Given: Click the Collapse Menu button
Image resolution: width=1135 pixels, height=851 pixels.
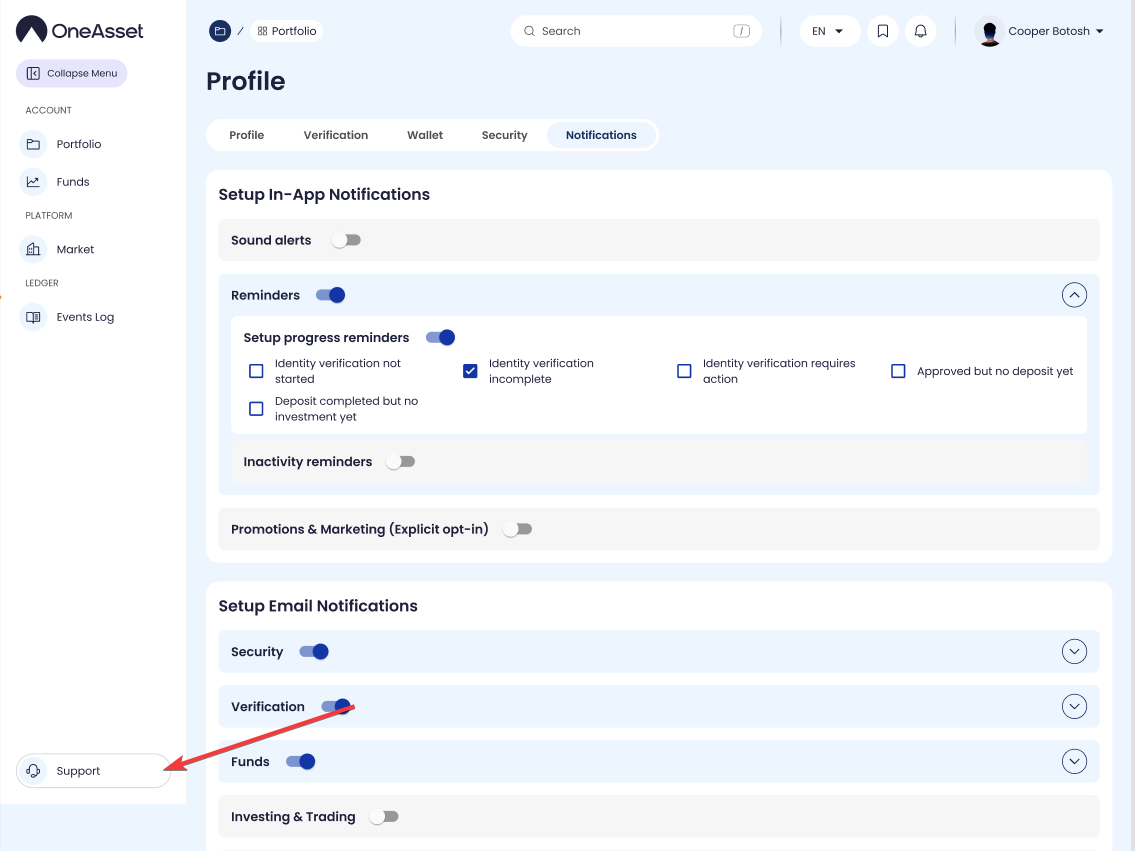Looking at the screenshot, I should coord(72,73).
